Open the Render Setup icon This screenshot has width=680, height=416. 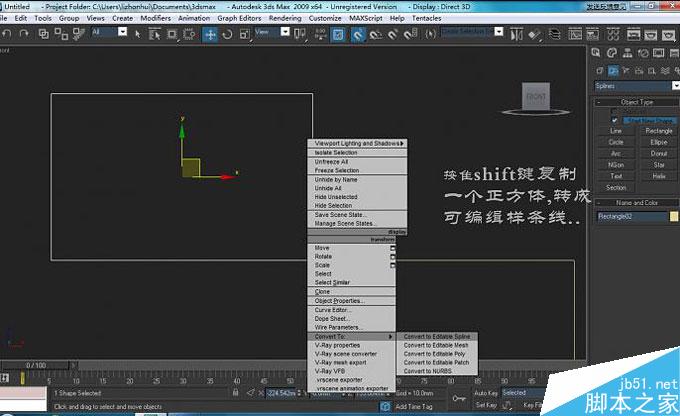click(x=634, y=34)
